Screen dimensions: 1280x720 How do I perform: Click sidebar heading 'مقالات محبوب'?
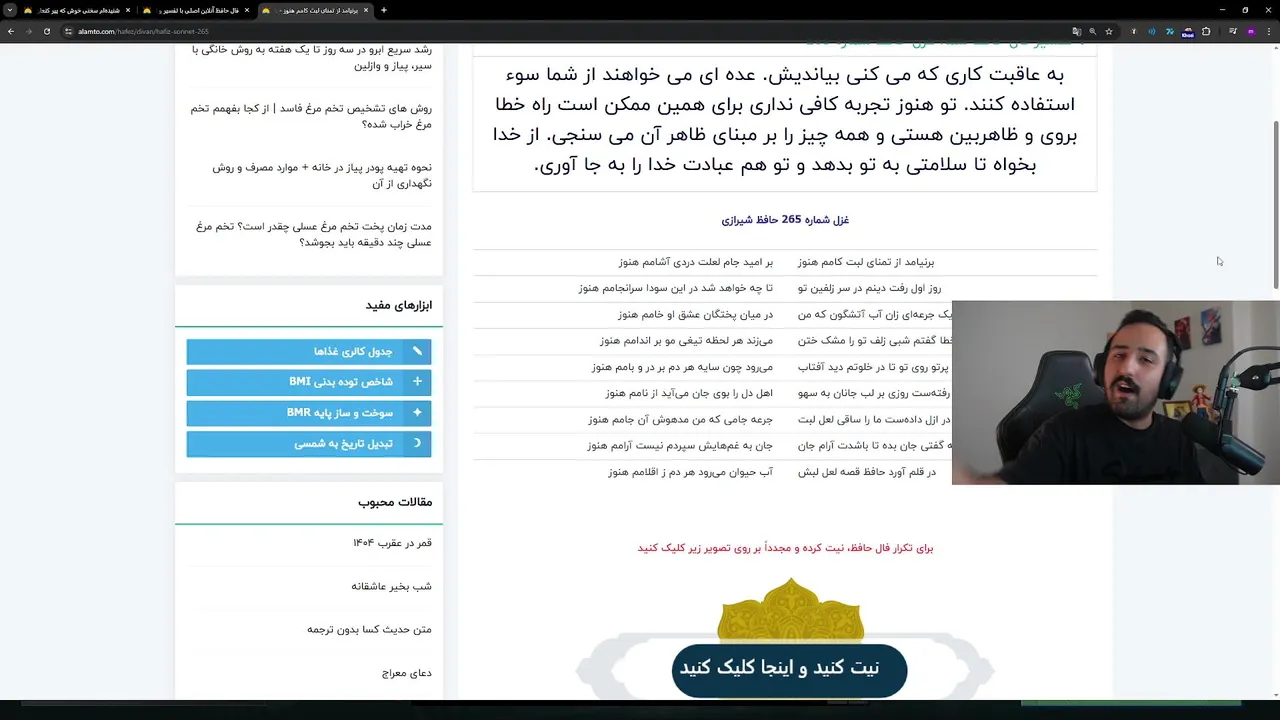point(395,502)
